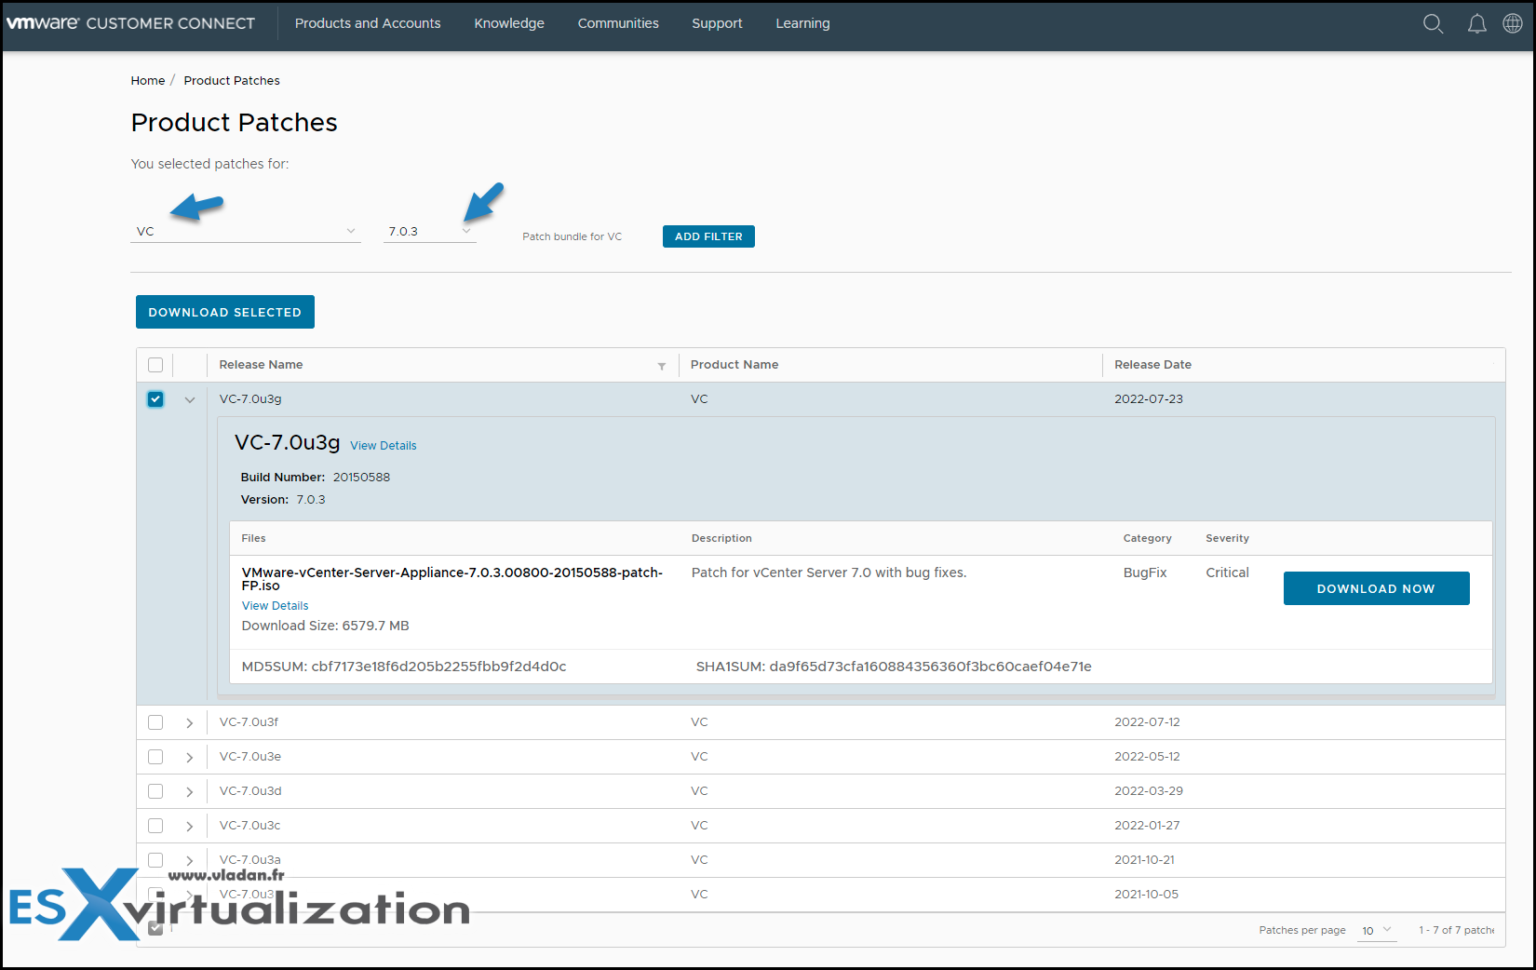The height and width of the screenshot is (970, 1536).
Task: Open the notifications bell icon
Action: (1477, 23)
